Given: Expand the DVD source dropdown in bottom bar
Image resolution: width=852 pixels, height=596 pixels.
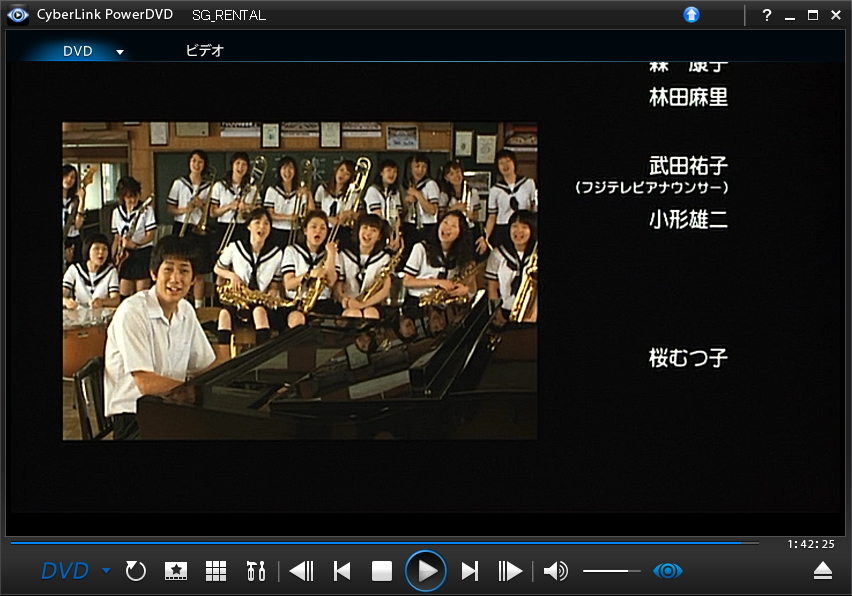Looking at the screenshot, I should coord(106,571).
